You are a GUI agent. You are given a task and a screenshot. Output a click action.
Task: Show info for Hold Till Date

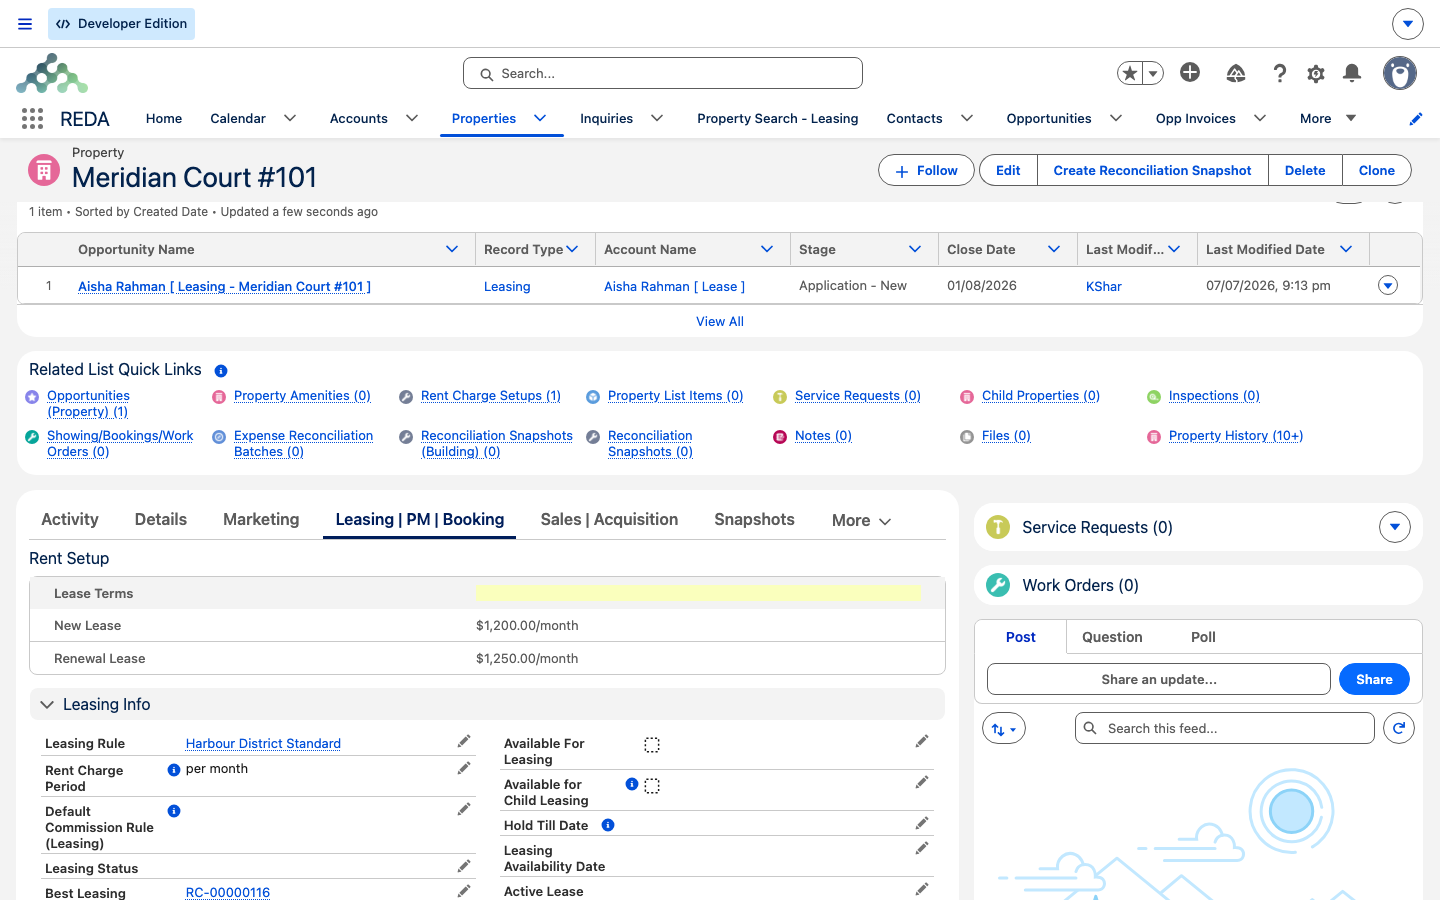(608, 825)
